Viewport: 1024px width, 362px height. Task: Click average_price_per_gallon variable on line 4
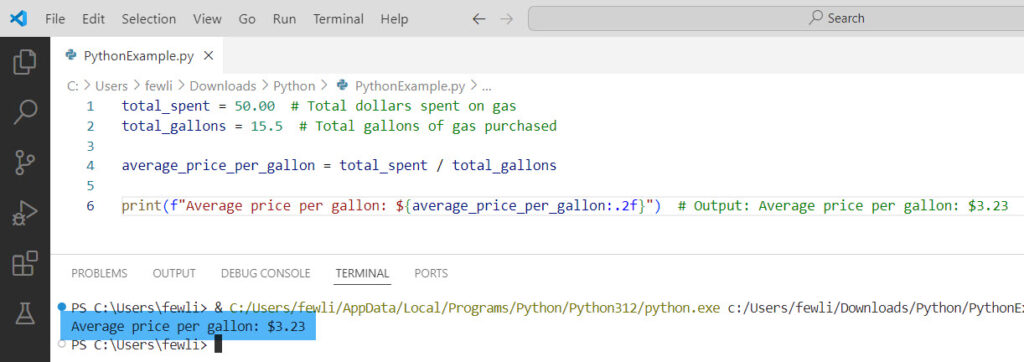coord(218,165)
